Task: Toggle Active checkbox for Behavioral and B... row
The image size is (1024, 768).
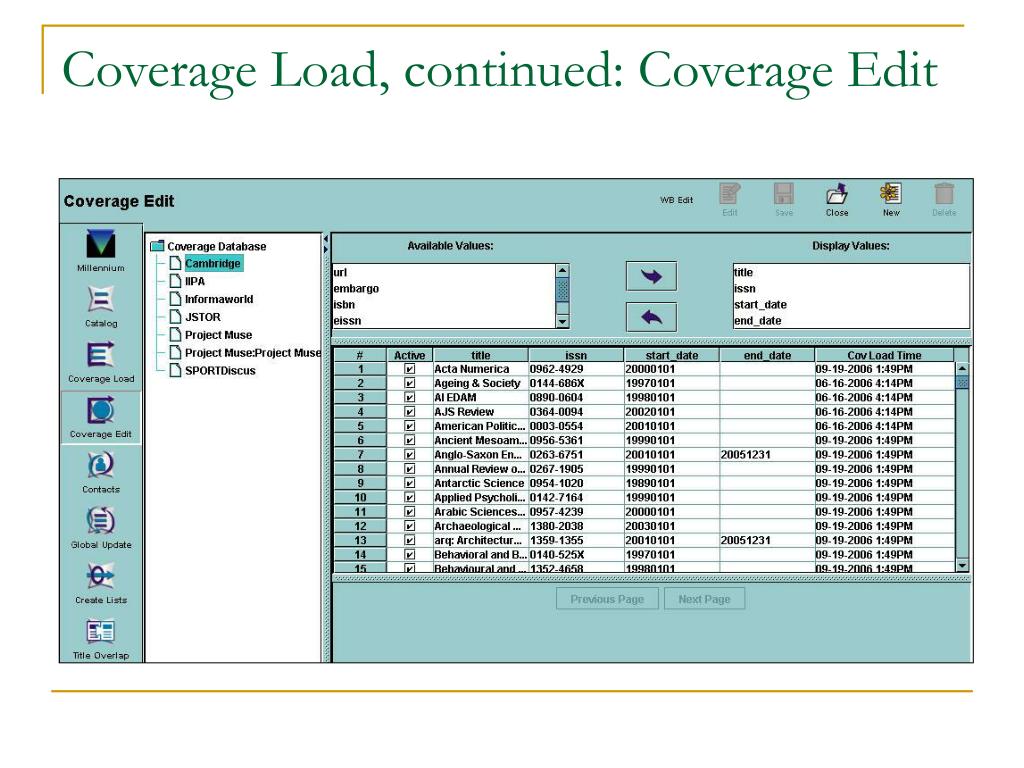Action: [409, 554]
